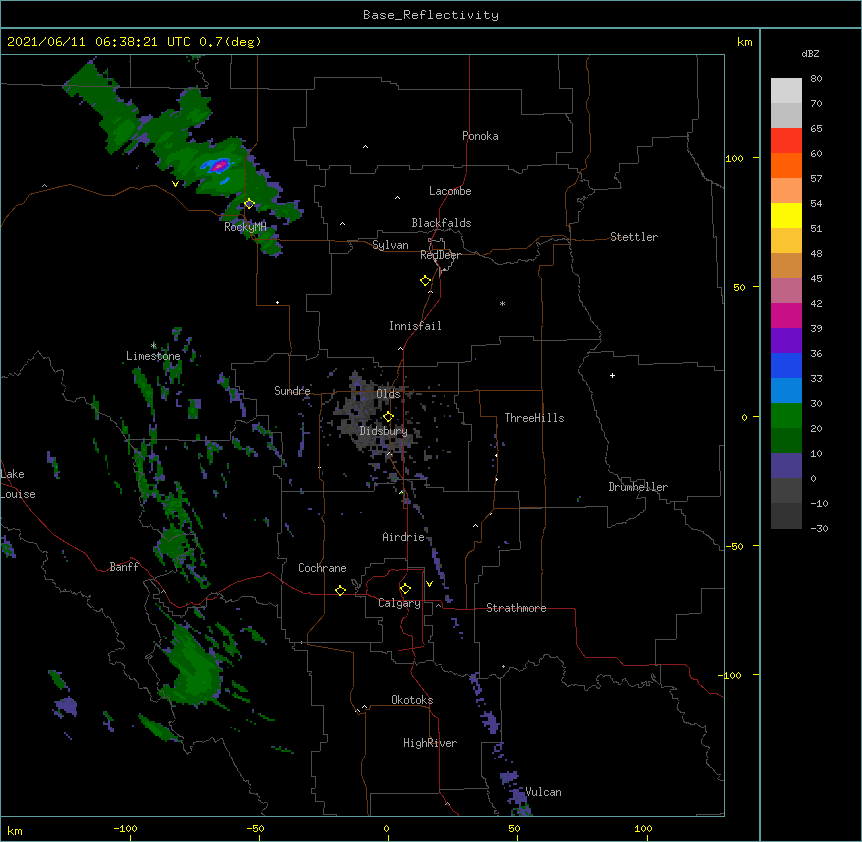Screen dimensions: 862x842
Task: Click the yellow diamond marker under Cochrane
Action: 340,590
